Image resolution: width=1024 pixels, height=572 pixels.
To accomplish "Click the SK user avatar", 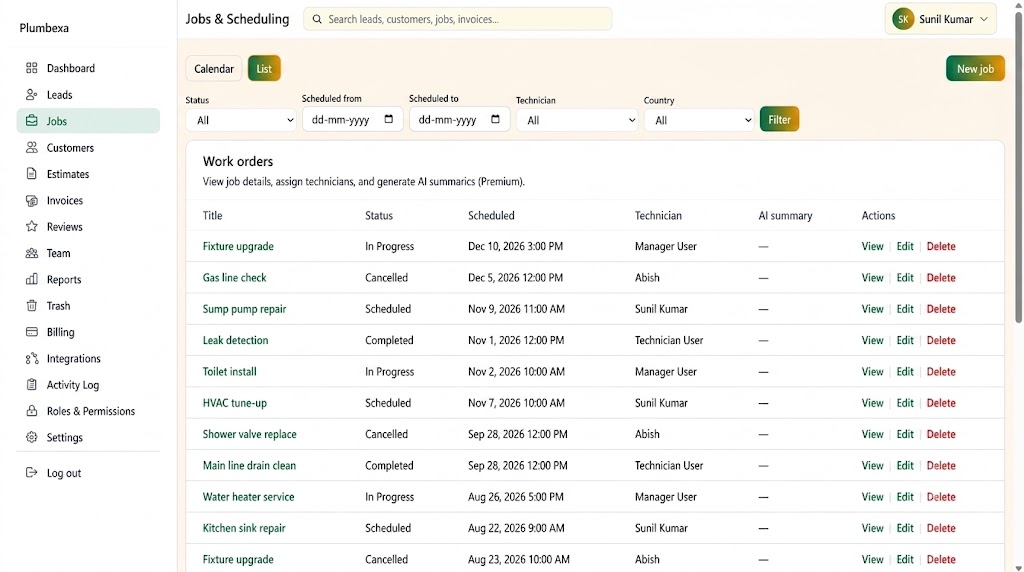I will coord(903,19).
